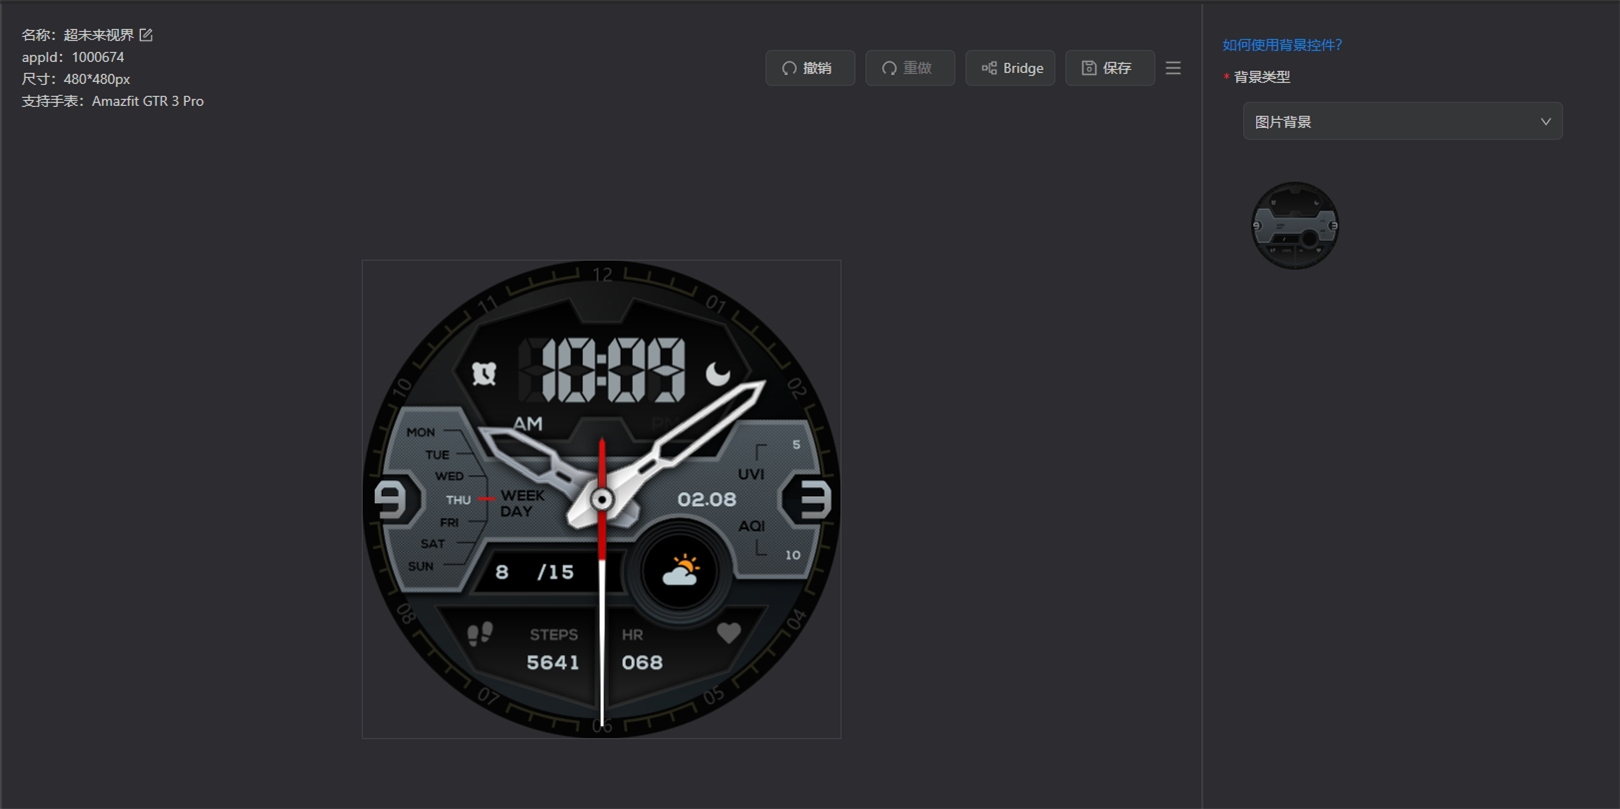Select the digital time 10:09 display

(x=606, y=370)
